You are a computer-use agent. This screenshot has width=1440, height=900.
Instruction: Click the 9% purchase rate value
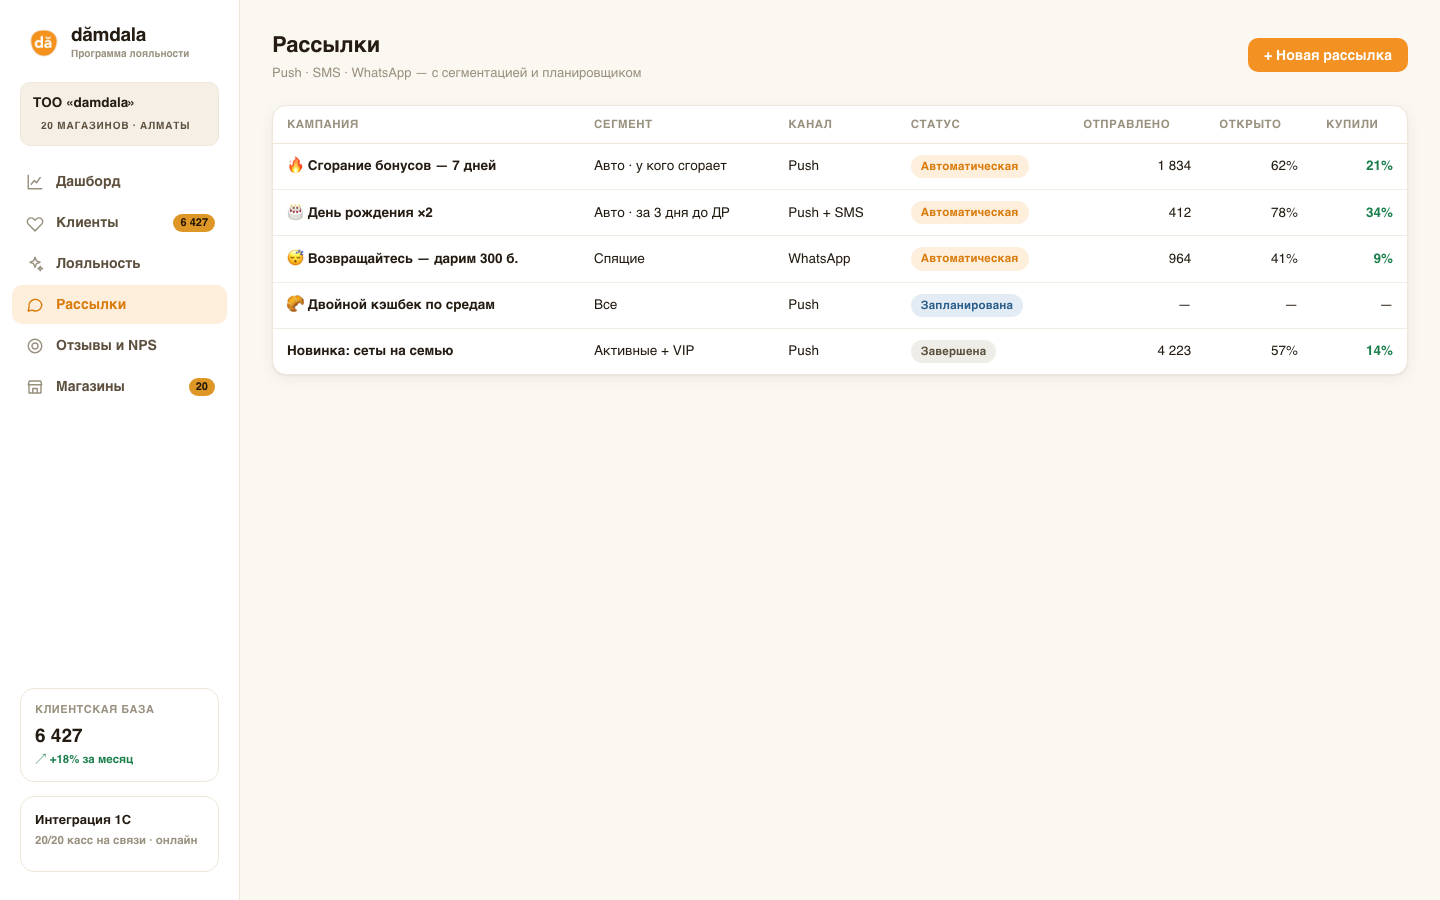click(1383, 258)
